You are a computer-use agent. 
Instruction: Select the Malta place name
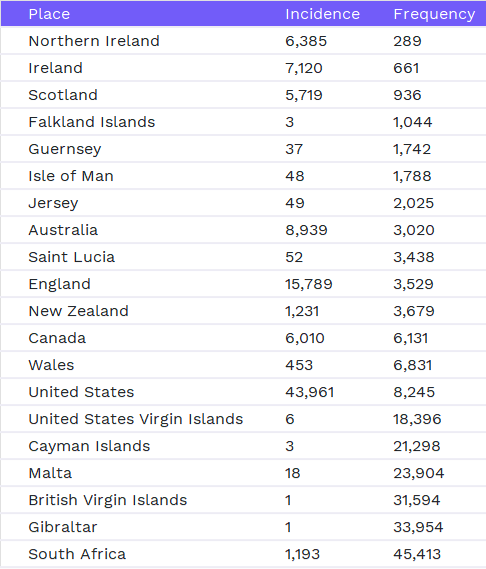[x=50, y=473]
